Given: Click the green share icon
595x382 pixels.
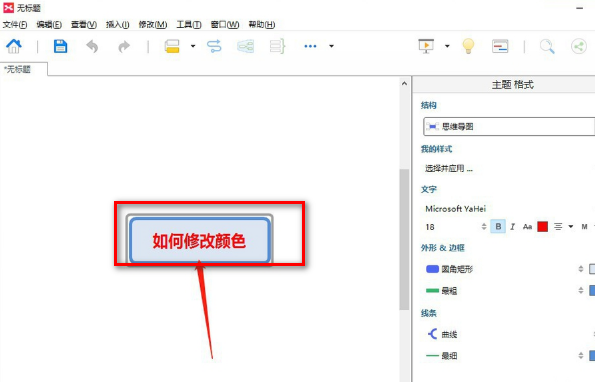Looking at the screenshot, I should tap(579, 47).
